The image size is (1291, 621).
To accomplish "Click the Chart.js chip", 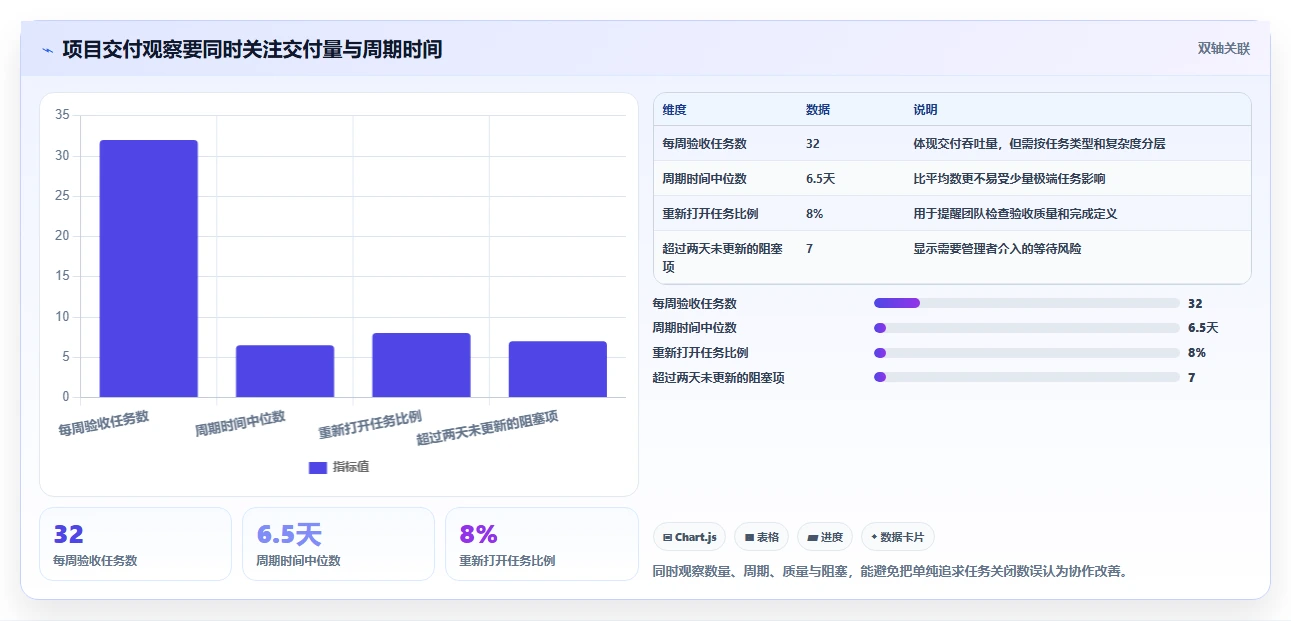I will point(690,537).
